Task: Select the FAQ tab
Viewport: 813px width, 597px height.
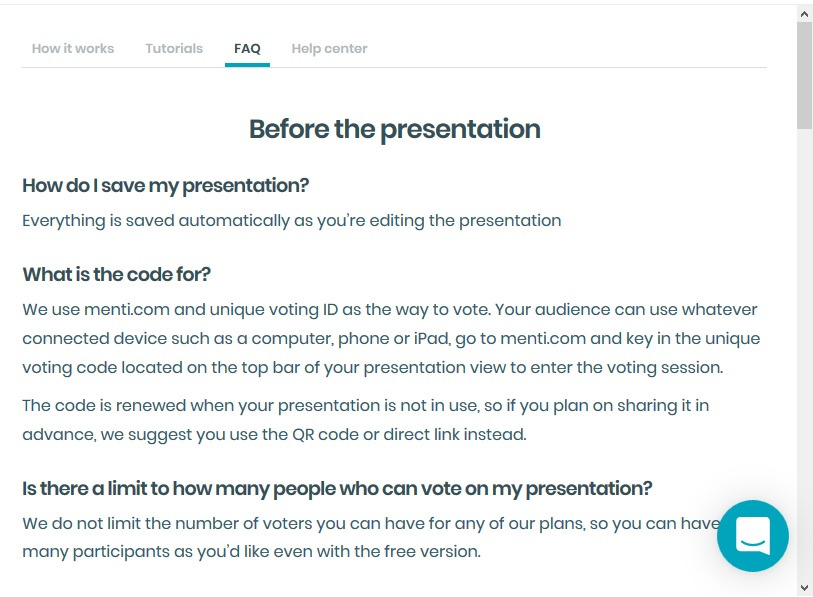Action: pyautogui.click(x=247, y=48)
